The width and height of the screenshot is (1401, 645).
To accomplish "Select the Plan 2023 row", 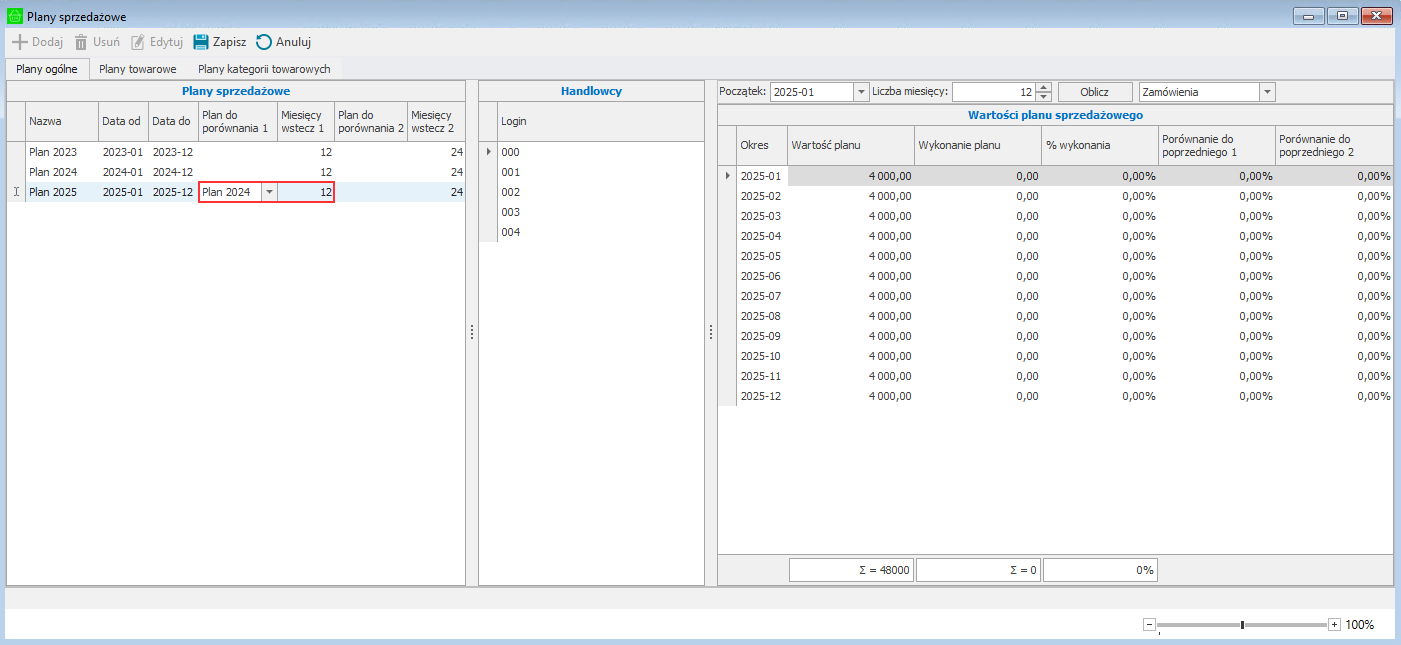I will click(52, 152).
